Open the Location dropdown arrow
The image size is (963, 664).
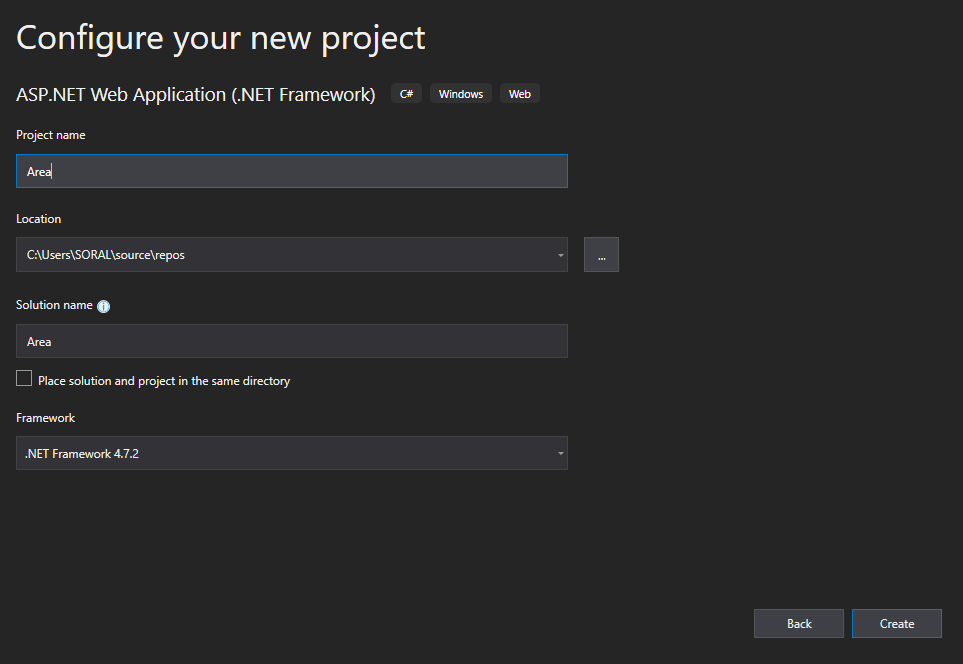pyautogui.click(x=560, y=255)
